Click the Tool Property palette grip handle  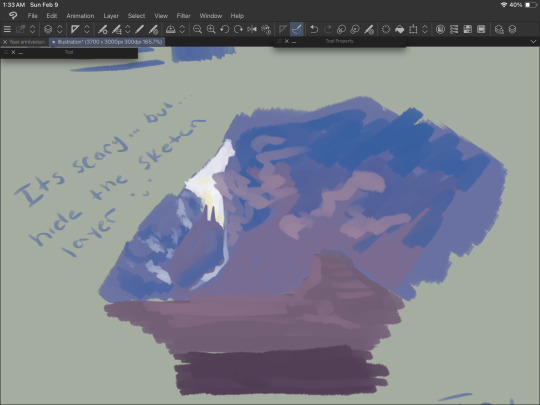[279, 41]
